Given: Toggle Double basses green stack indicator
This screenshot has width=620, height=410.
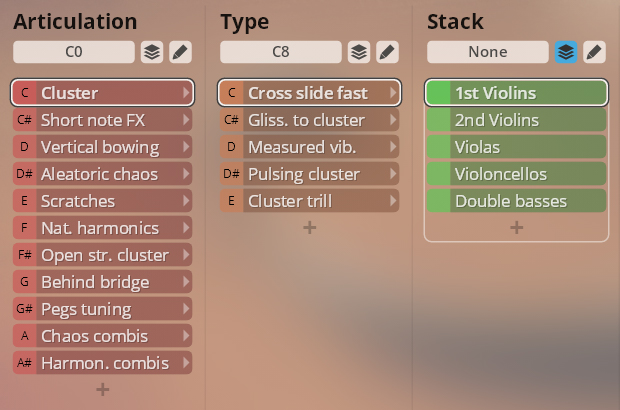Looking at the screenshot, I should point(439,201).
